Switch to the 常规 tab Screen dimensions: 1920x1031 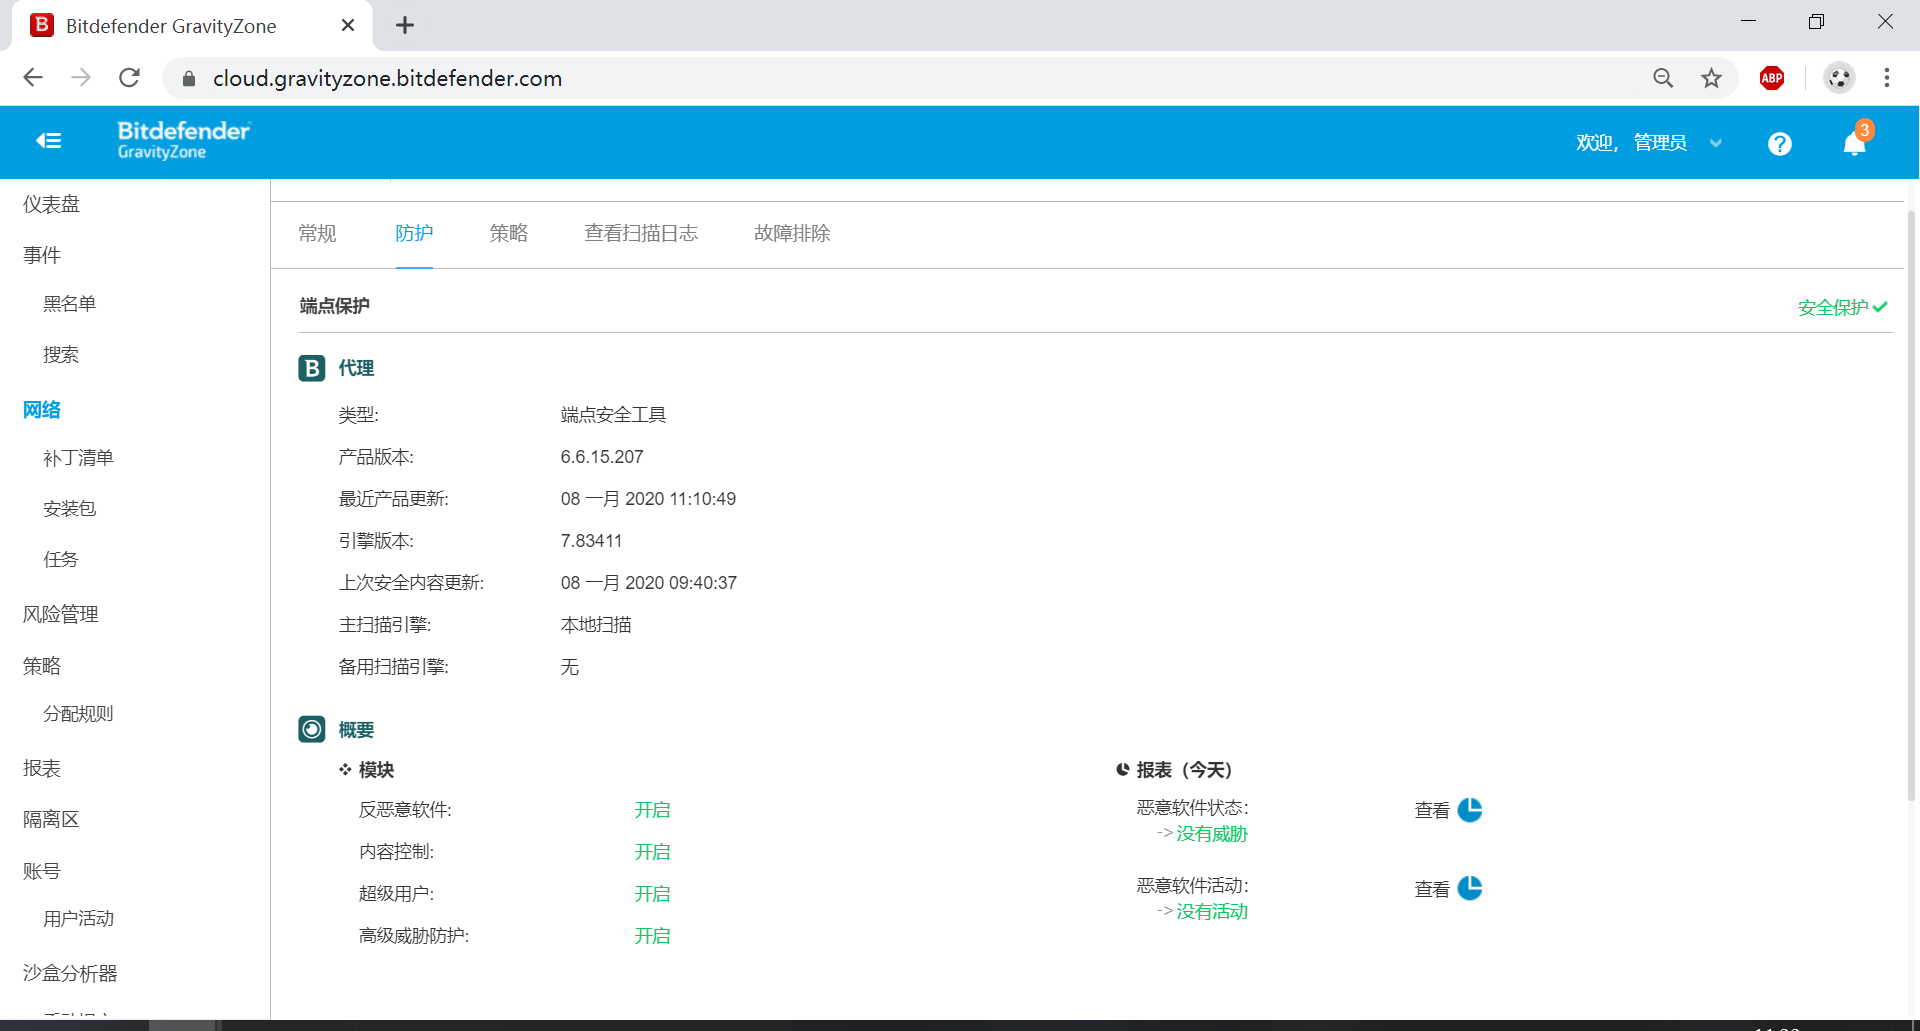317,233
